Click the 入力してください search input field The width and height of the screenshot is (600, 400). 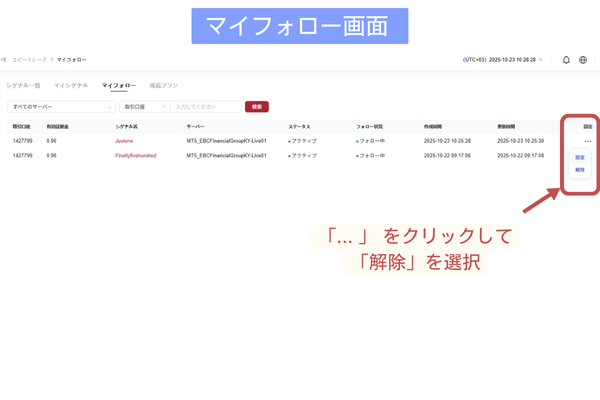click(x=205, y=106)
